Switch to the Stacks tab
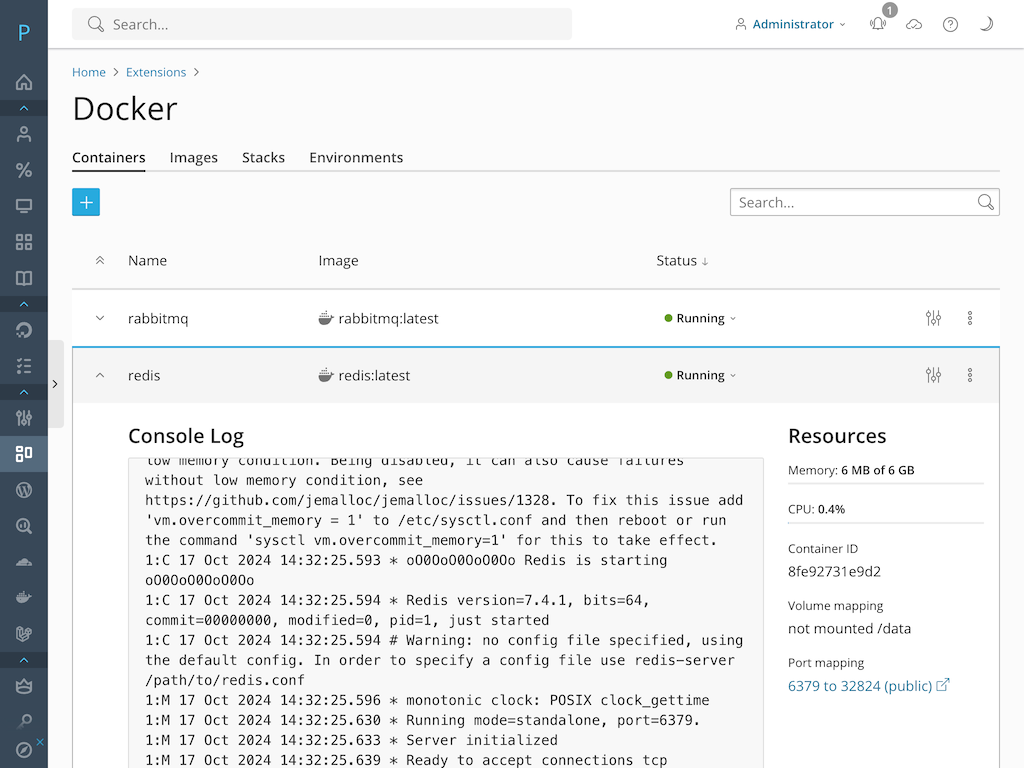The height and width of the screenshot is (768, 1024). point(263,157)
